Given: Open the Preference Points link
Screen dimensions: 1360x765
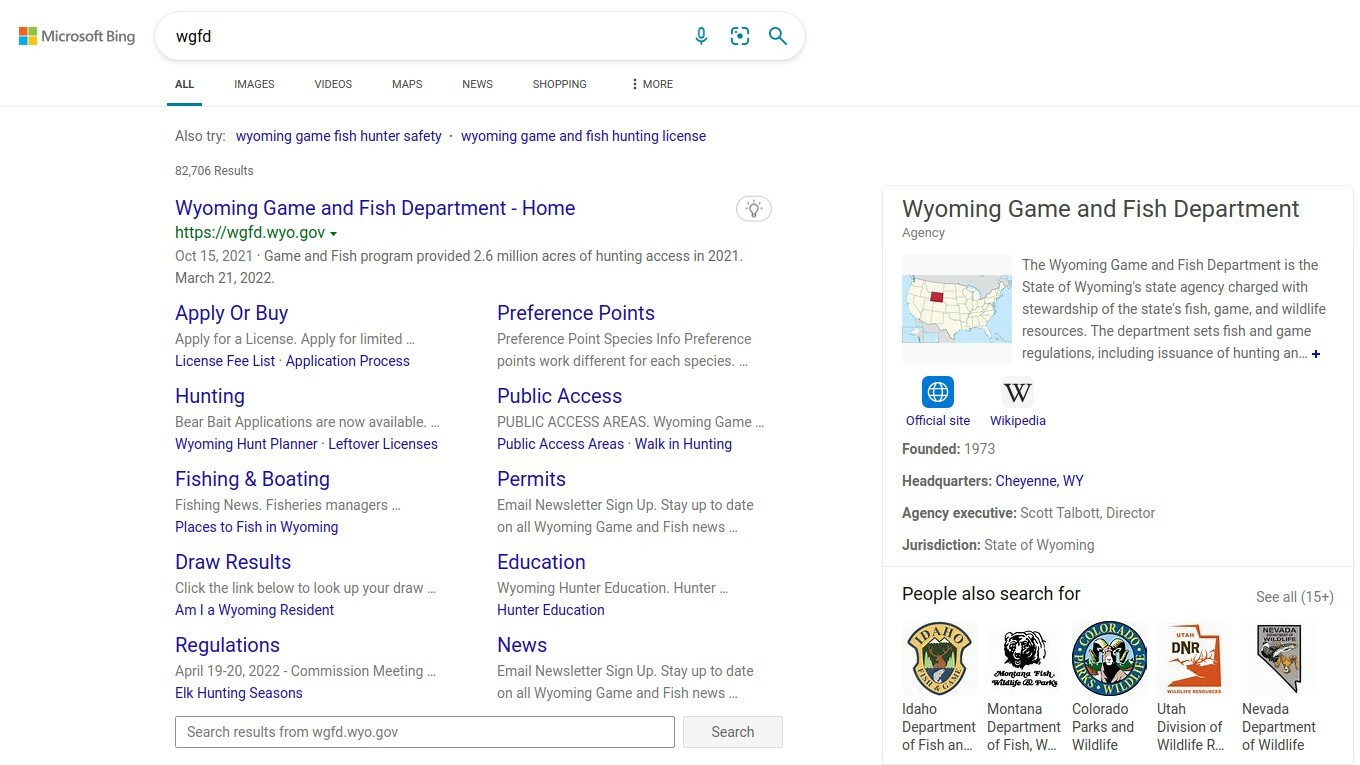Looking at the screenshot, I should pos(575,313).
